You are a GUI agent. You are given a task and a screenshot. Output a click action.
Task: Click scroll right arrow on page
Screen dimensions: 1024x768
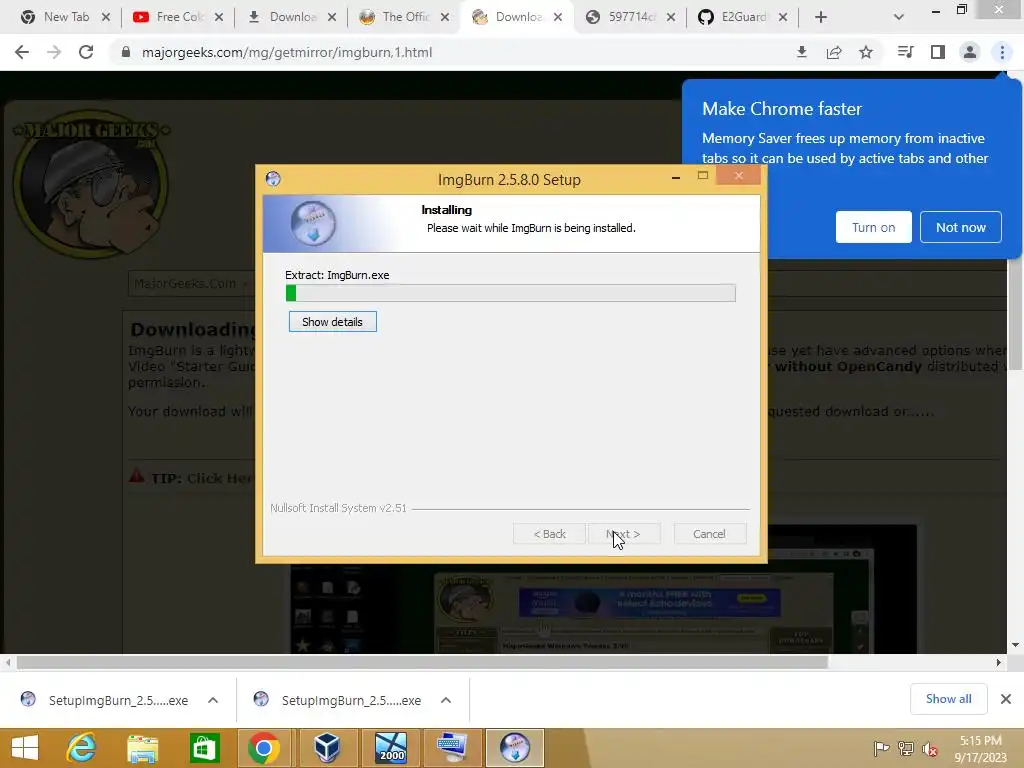click(999, 662)
